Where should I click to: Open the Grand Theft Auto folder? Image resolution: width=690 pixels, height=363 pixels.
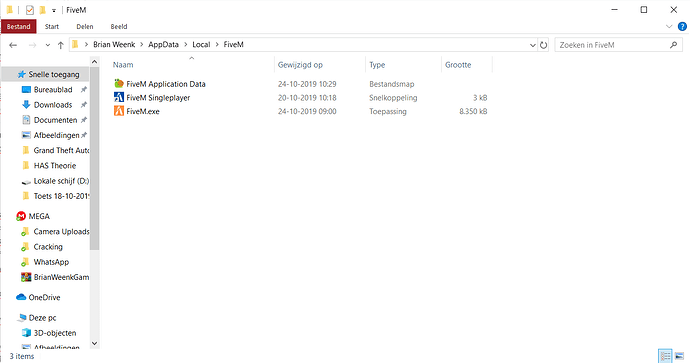point(61,150)
